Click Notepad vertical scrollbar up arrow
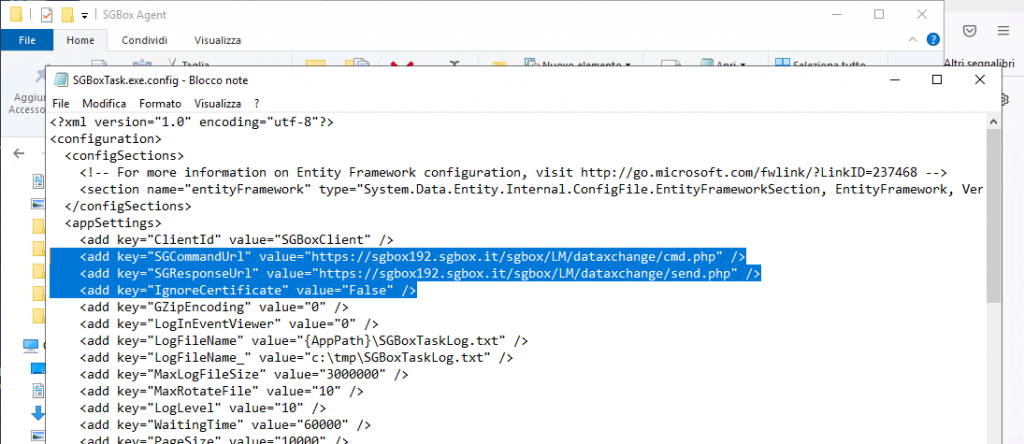The width and height of the screenshot is (1024, 444). coord(993,121)
